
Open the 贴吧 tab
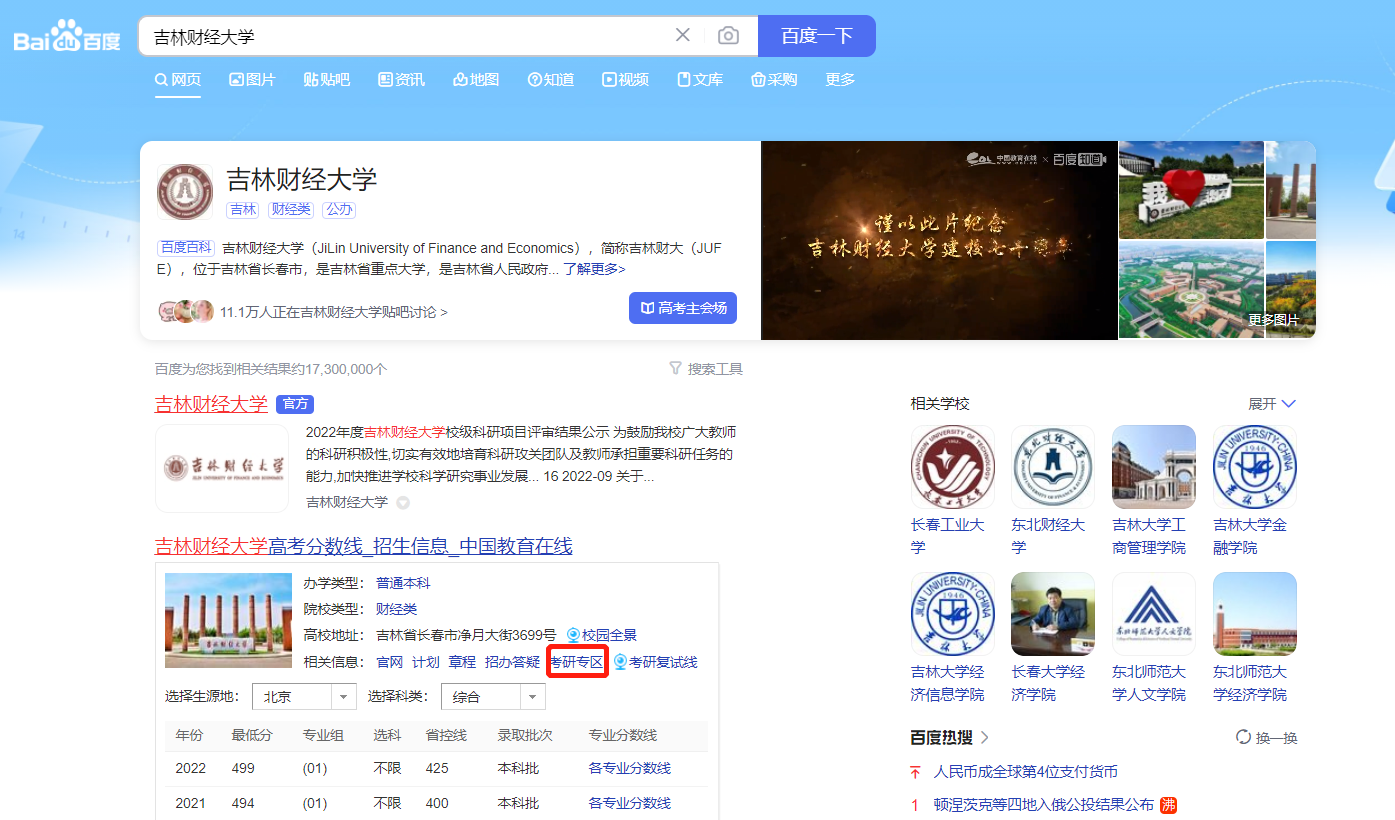[327, 80]
